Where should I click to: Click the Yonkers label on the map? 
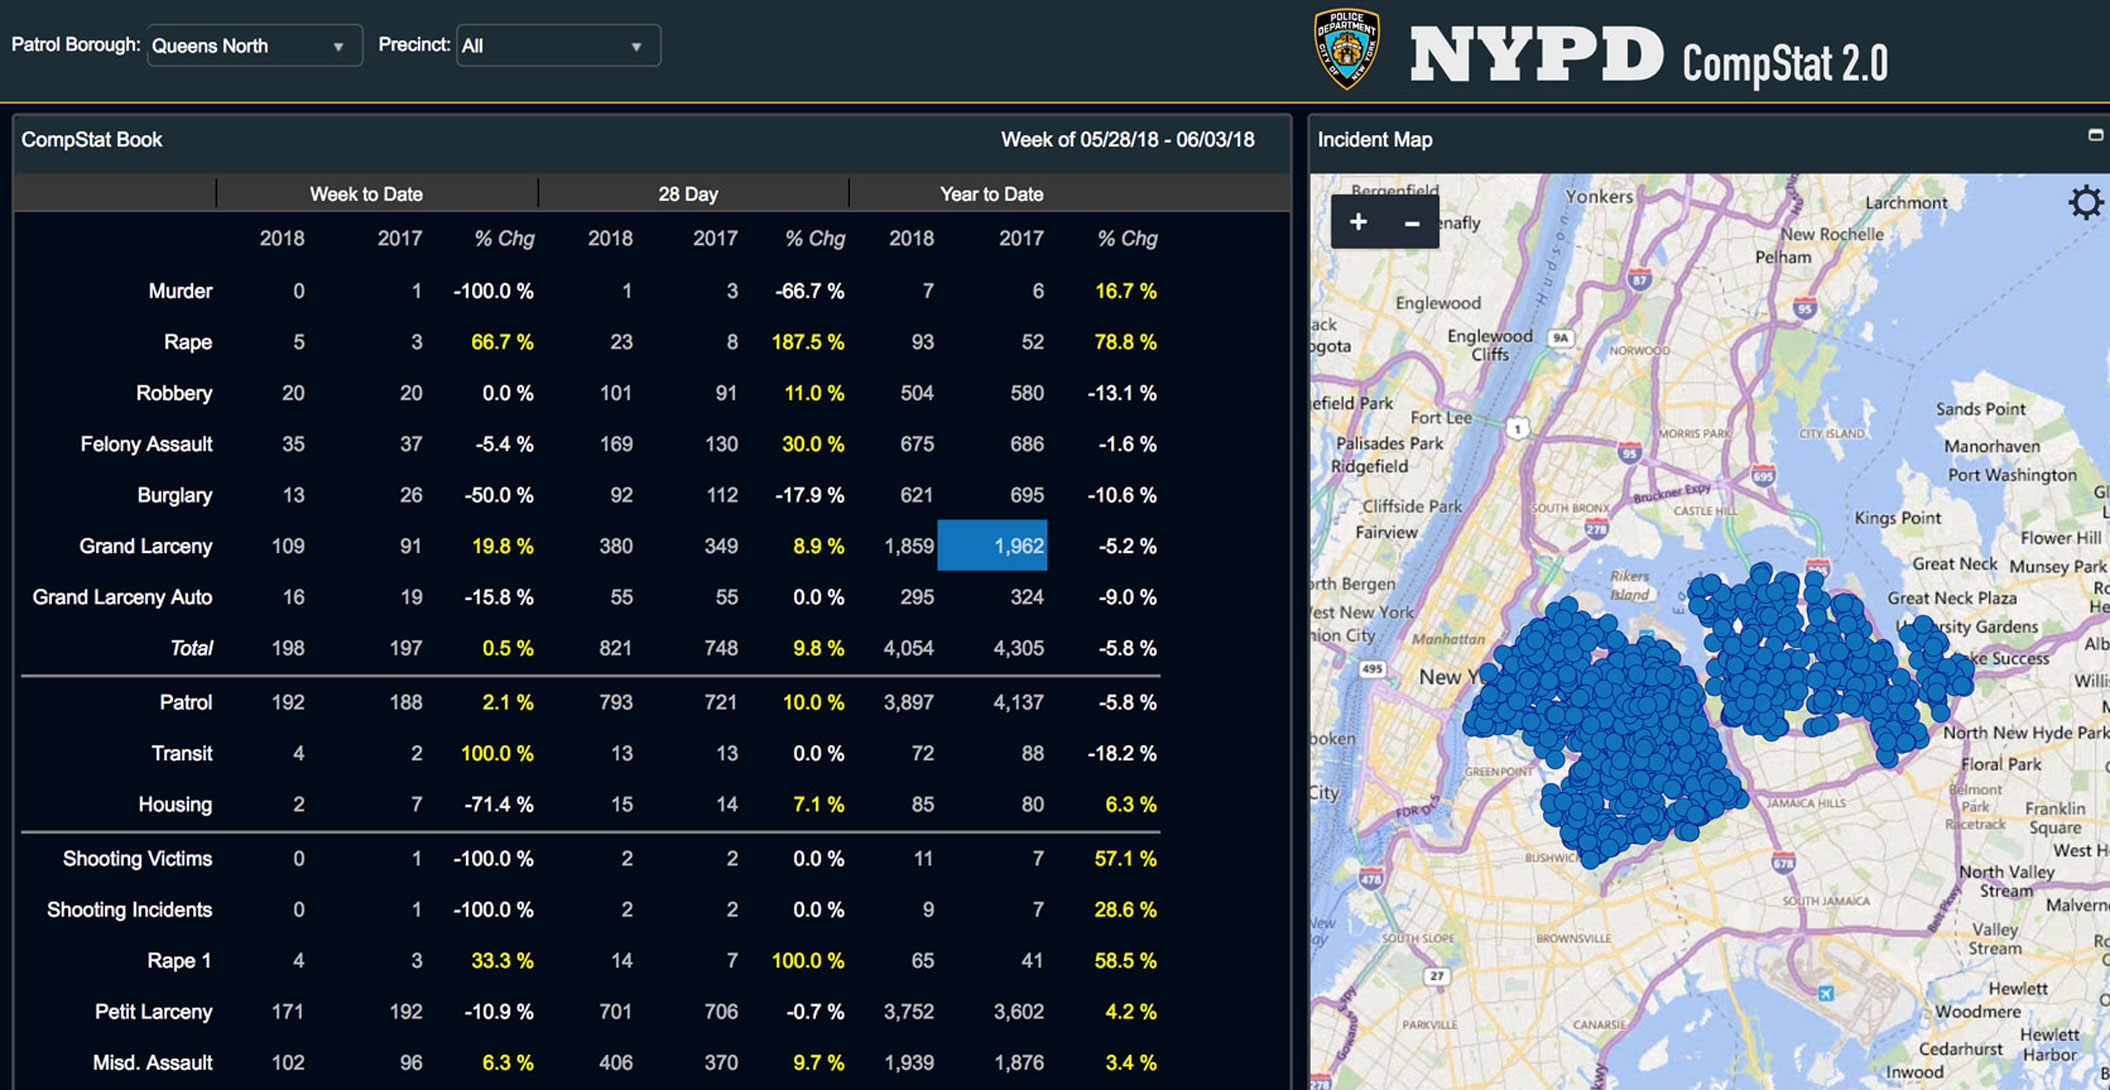coord(1598,196)
